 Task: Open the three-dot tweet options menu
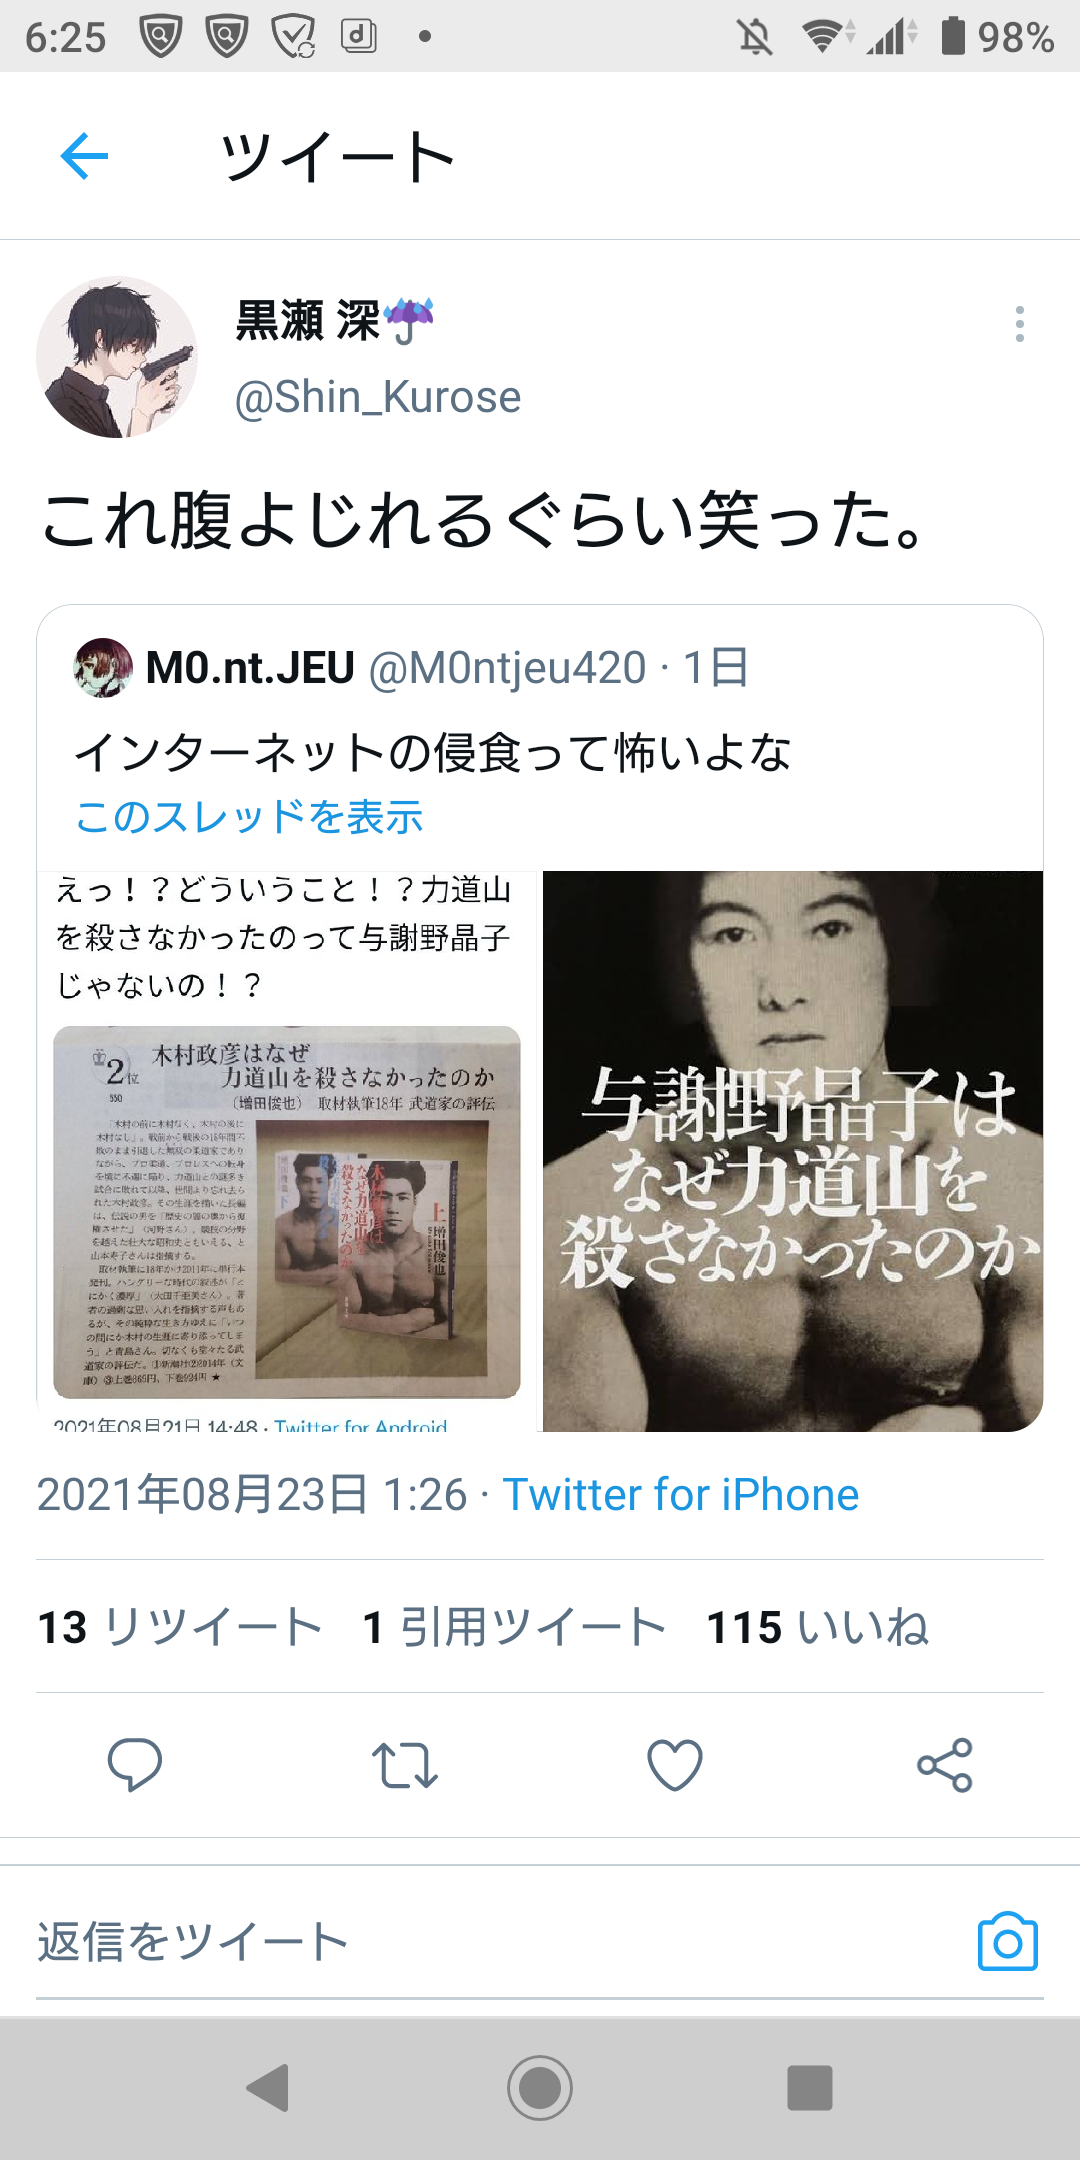click(x=1019, y=324)
